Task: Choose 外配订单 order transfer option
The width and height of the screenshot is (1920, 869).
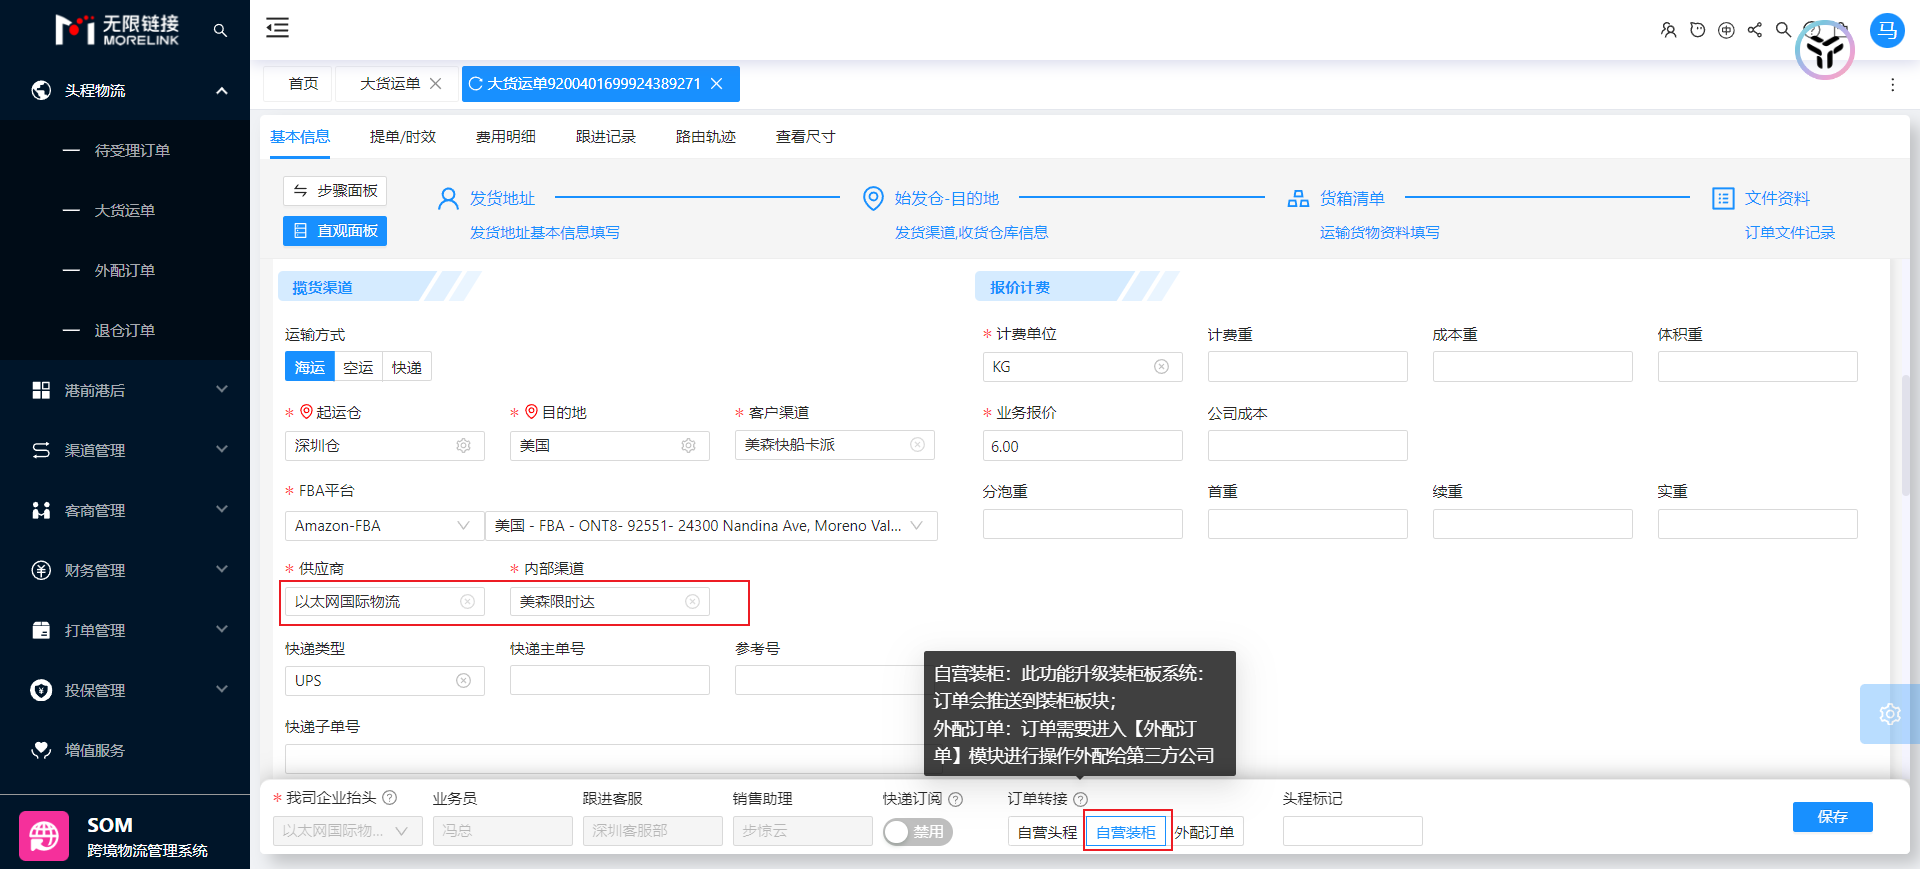Action: click(1205, 832)
